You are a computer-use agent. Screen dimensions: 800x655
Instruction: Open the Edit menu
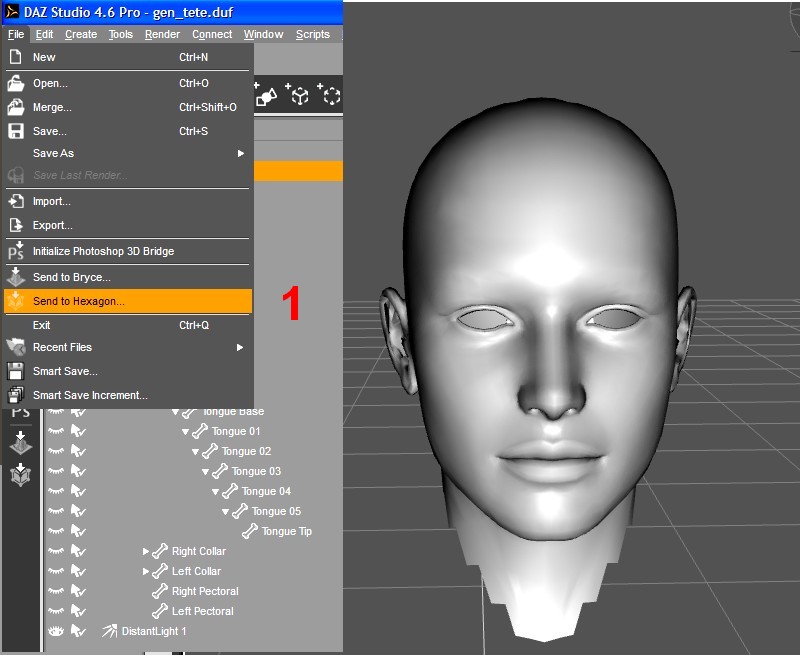[x=44, y=34]
